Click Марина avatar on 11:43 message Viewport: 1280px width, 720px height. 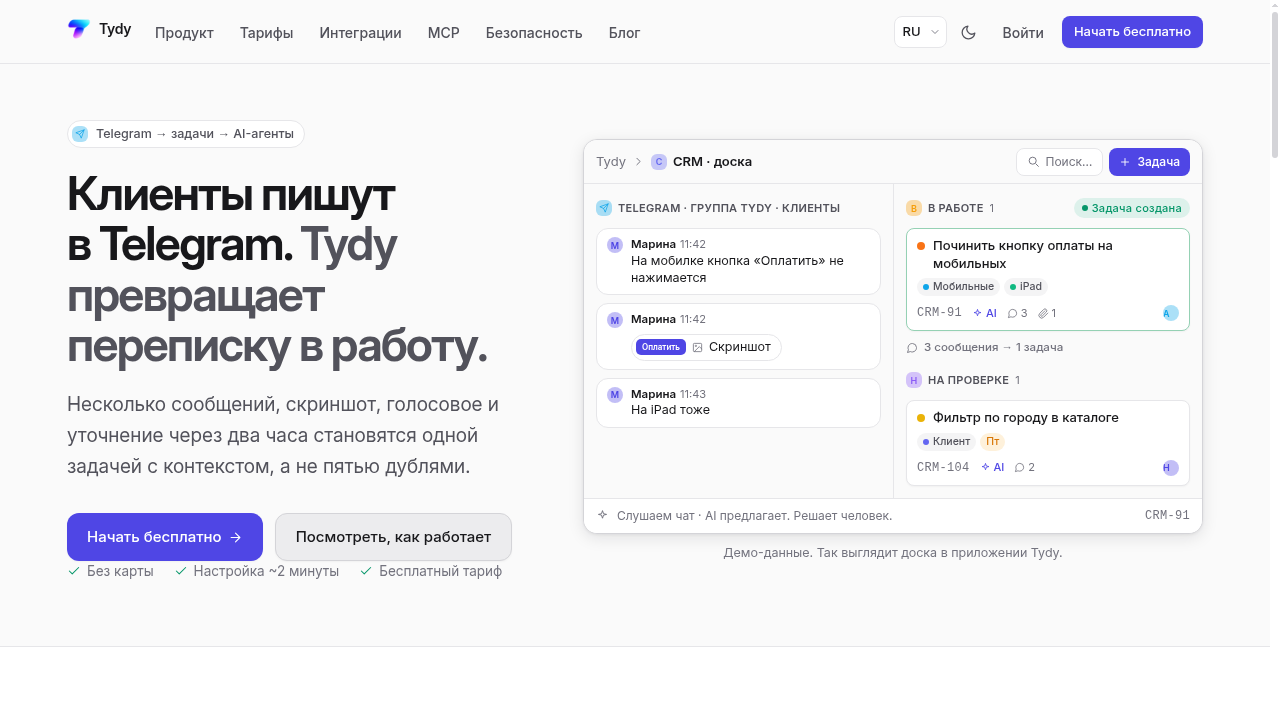click(615, 395)
